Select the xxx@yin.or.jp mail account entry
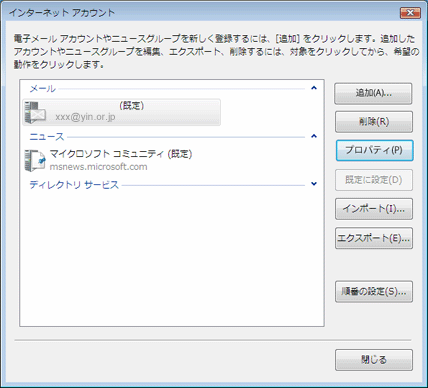This screenshot has height=388, width=428. tap(121, 112)
